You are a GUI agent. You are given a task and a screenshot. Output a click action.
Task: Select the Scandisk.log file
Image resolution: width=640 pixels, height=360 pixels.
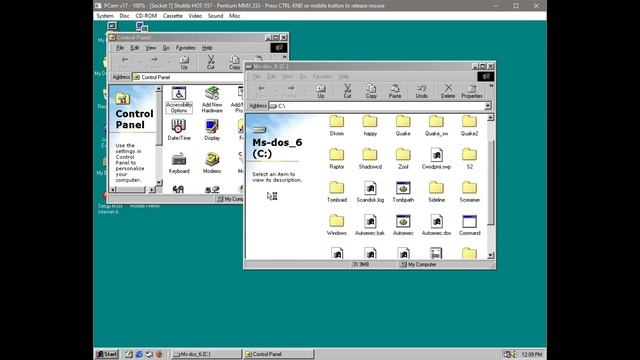pyautogui.click(x=370, y=191)
